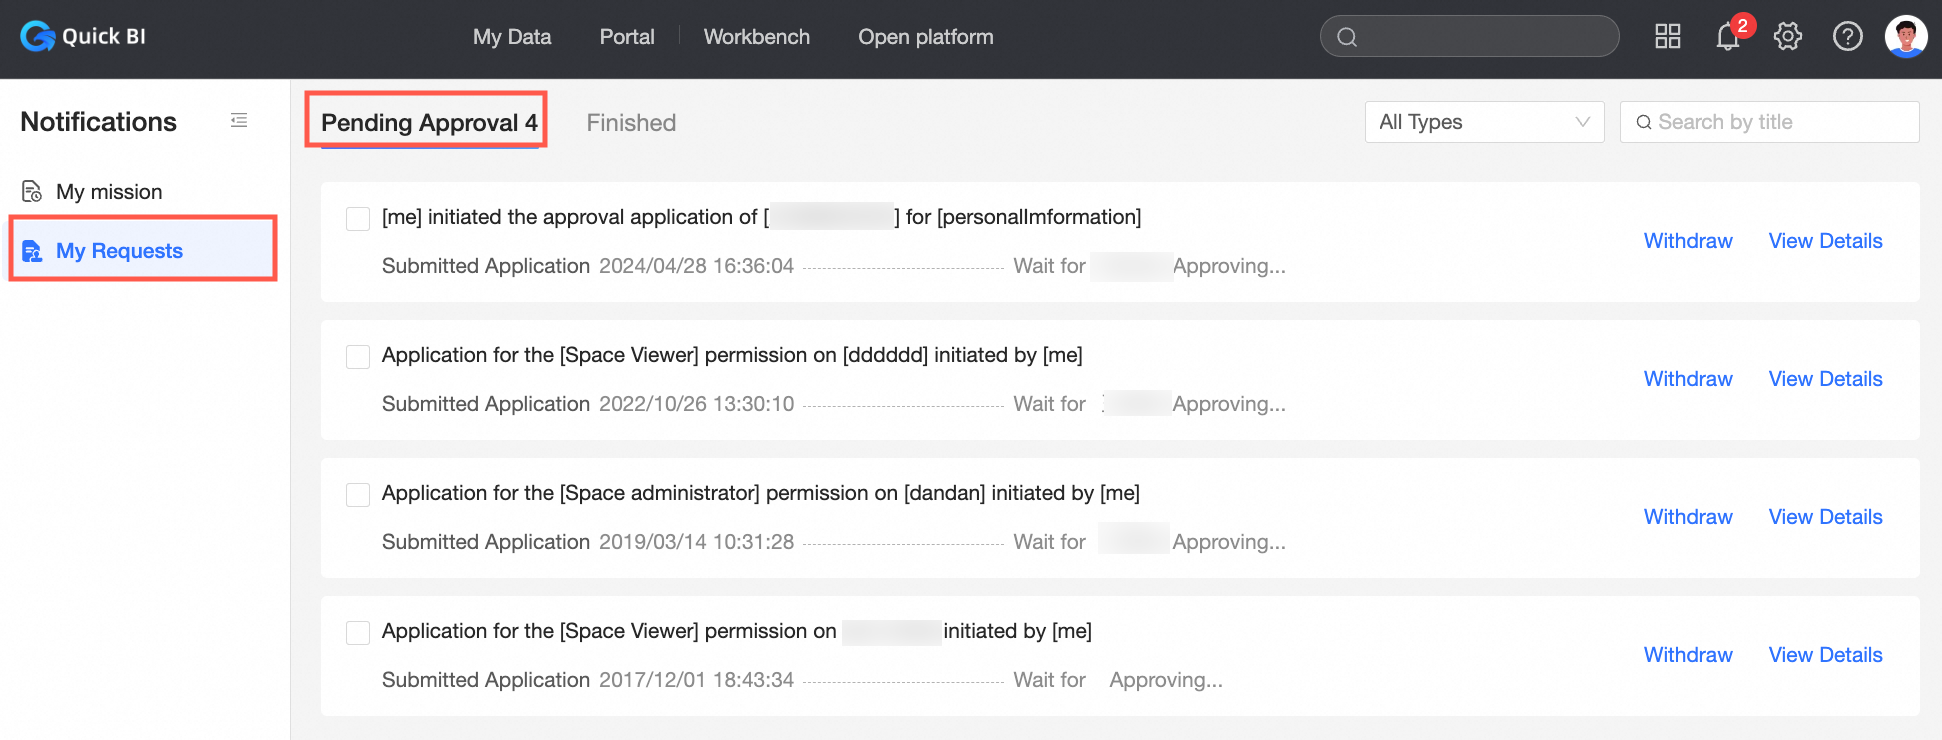This screenshot has width=1942, height=740.
Task: Check the dddddd Space Viewer application
Action: (358, 356)
